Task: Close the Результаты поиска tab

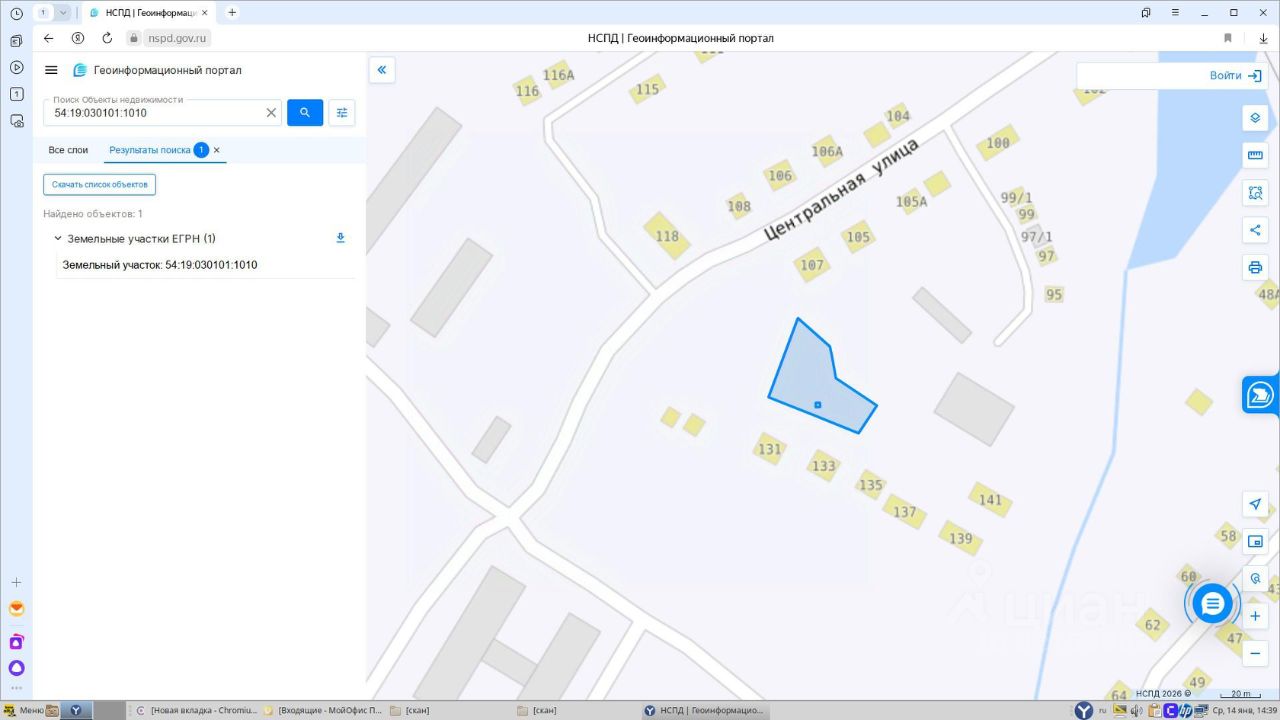Action: pos(216,150)
